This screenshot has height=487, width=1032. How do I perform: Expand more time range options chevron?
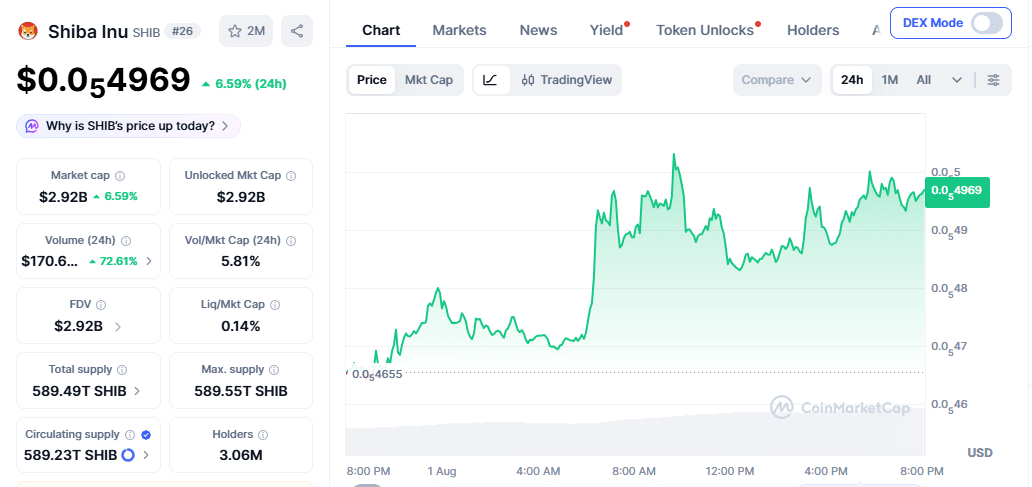(x=957, y=80)
